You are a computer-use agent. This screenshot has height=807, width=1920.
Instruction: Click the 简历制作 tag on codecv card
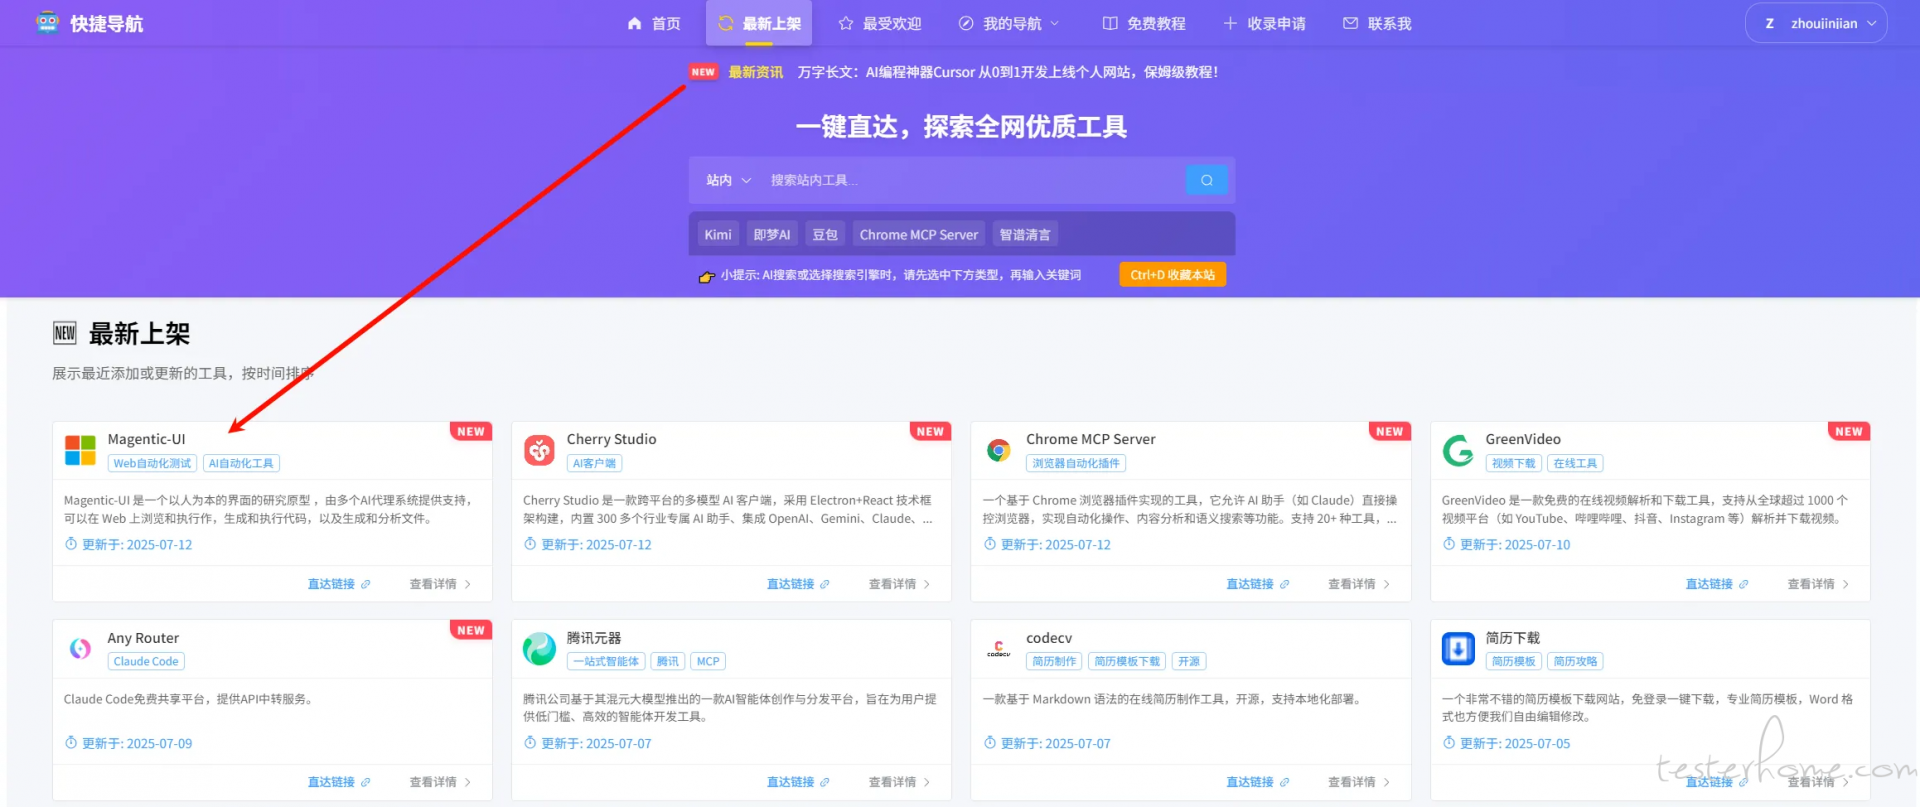click(x=1054, y=661)
